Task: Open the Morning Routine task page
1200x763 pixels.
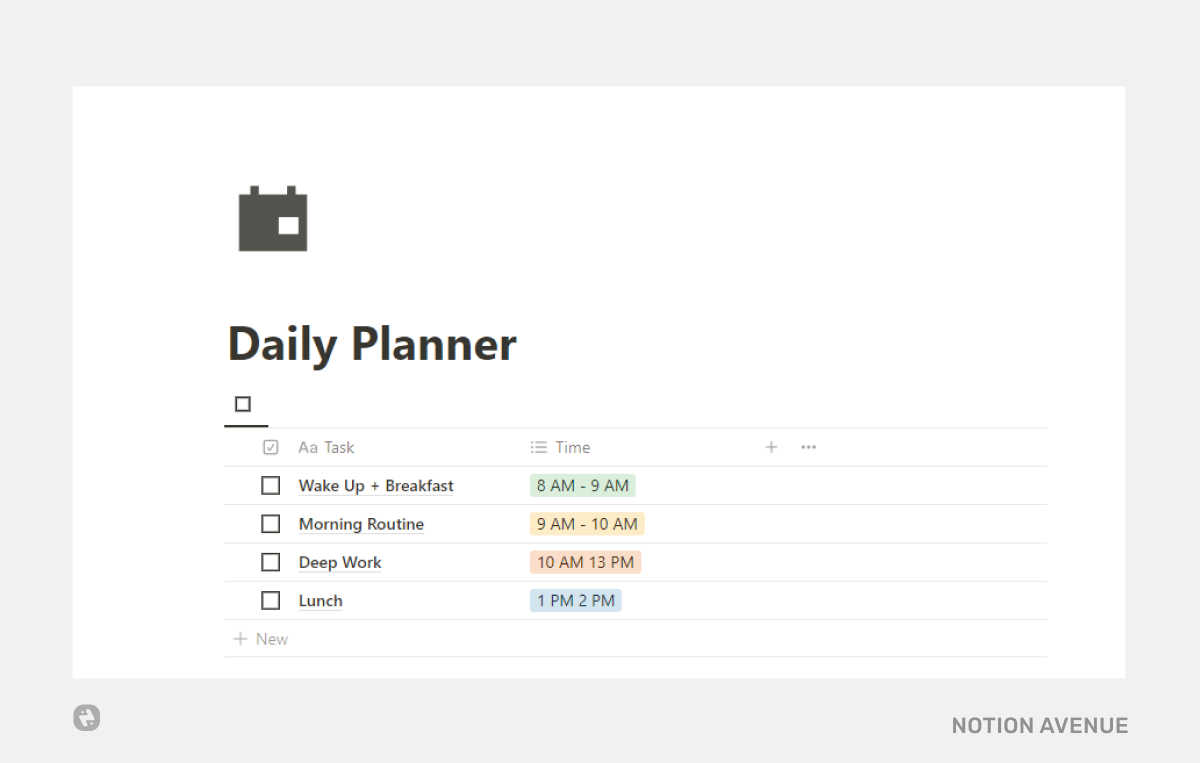Action: click(361, 523)
